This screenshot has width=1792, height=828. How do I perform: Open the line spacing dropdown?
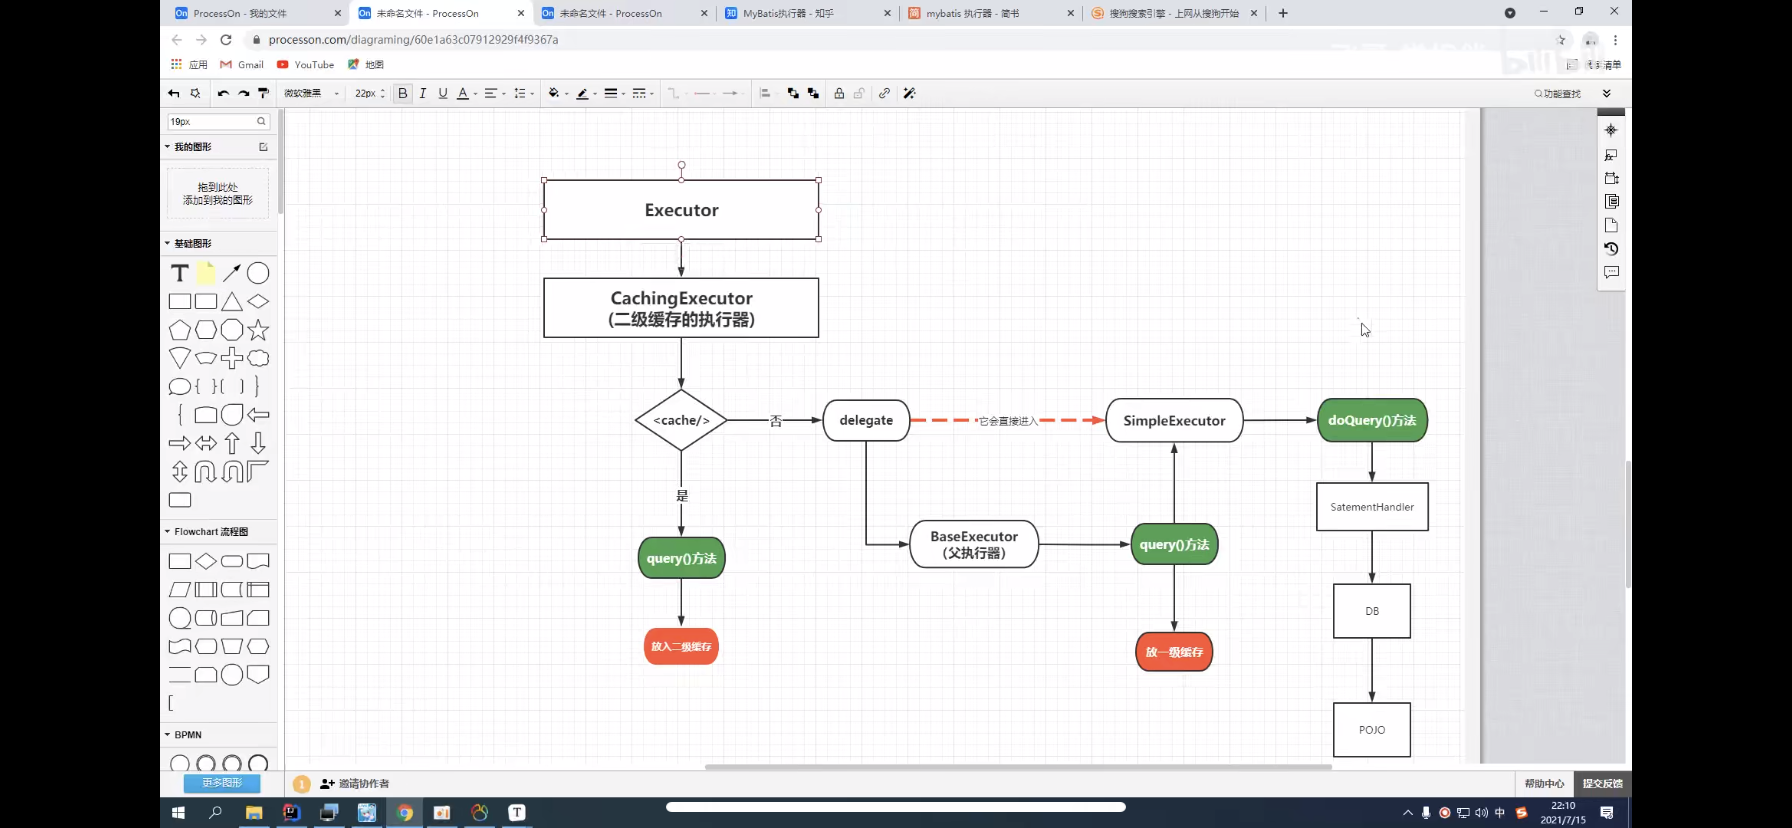[x=523, y=93]
